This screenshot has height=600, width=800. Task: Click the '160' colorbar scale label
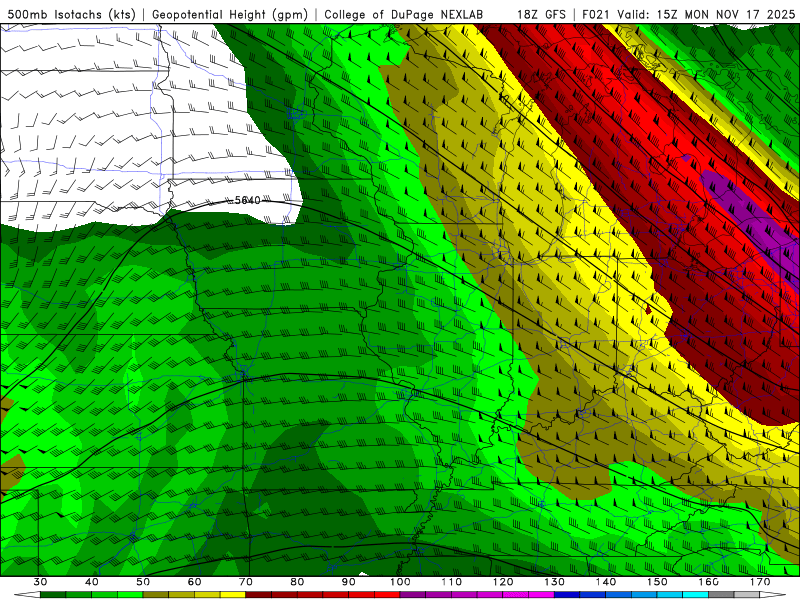(x=709, y=582)
